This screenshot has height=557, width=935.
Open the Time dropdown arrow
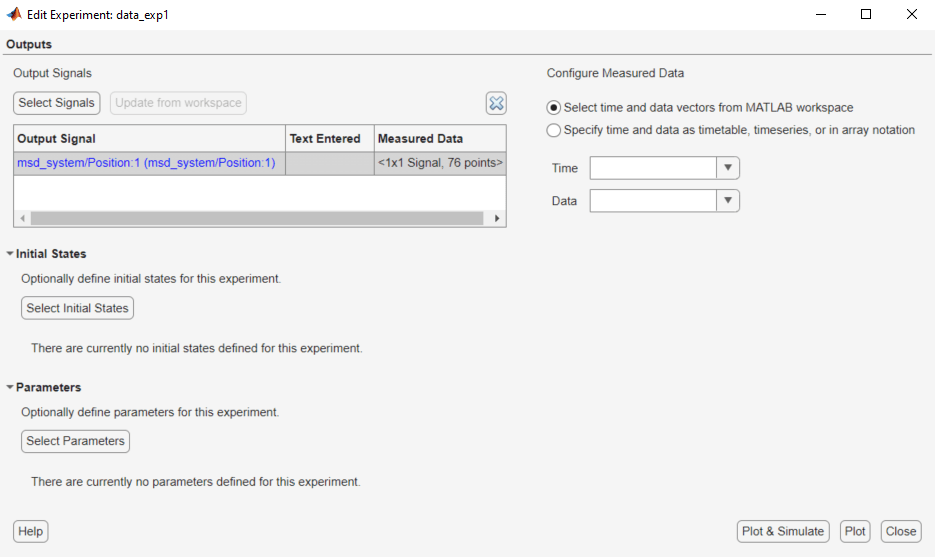coord(728,168)
